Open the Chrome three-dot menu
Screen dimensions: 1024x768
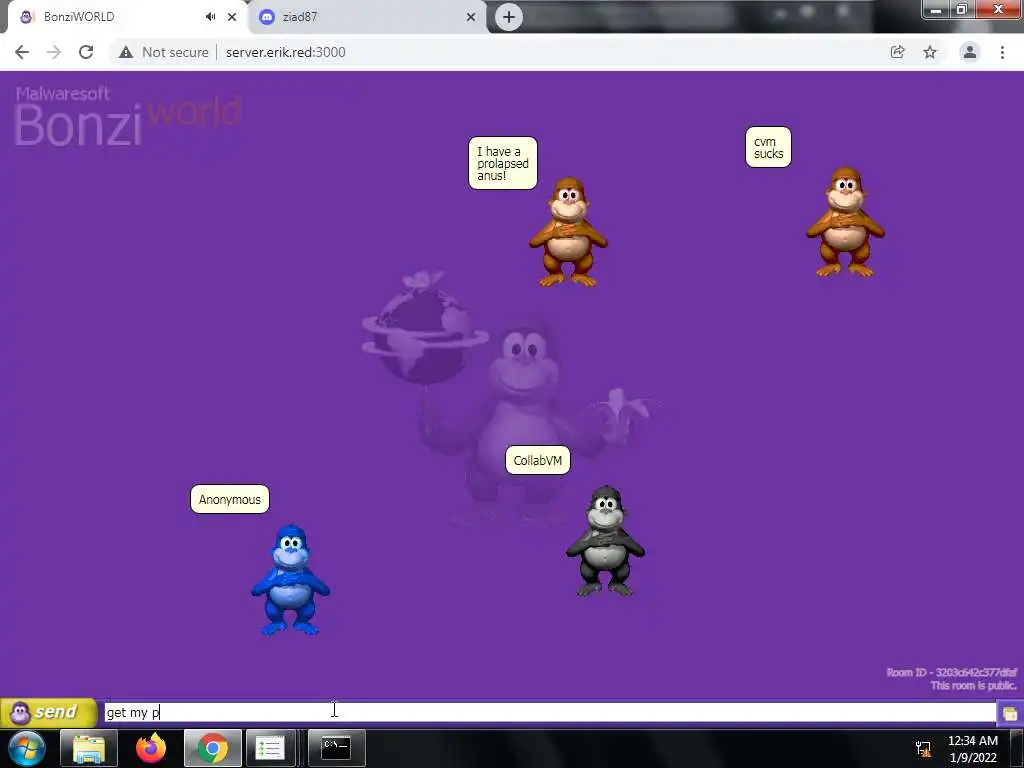tap(1002, 52)
